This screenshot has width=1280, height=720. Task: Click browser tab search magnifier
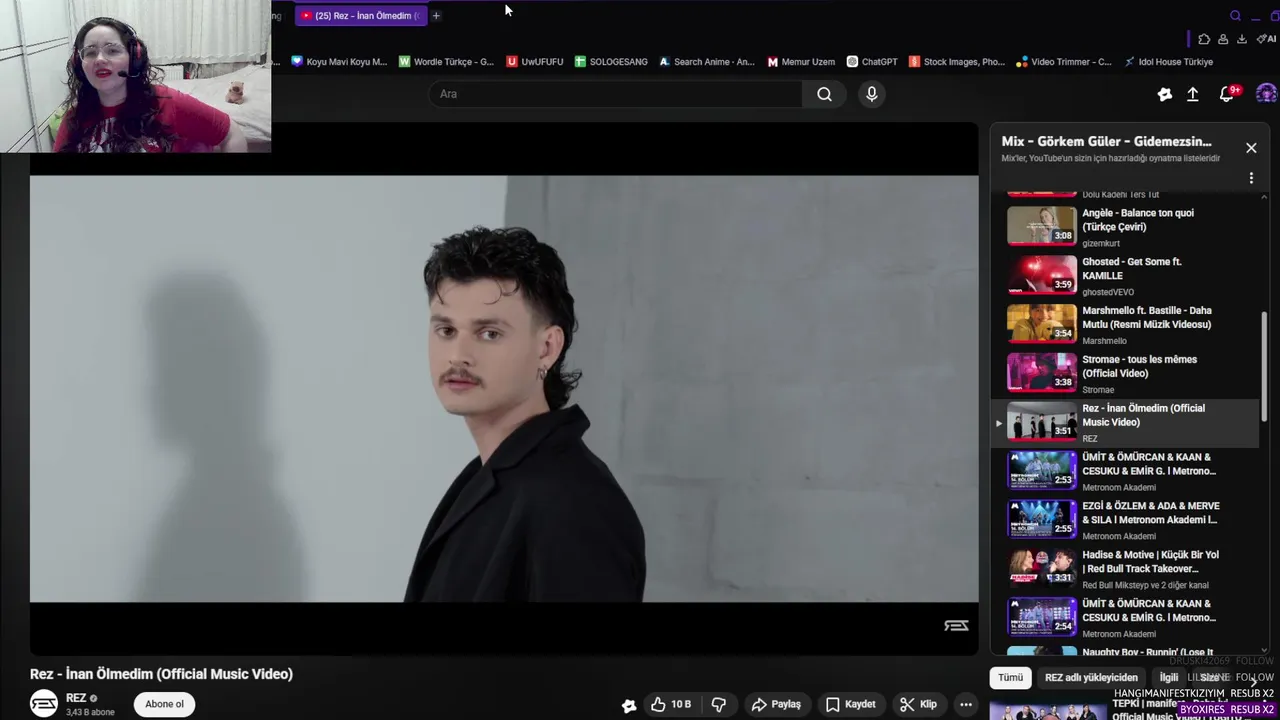coord(1236,15)
